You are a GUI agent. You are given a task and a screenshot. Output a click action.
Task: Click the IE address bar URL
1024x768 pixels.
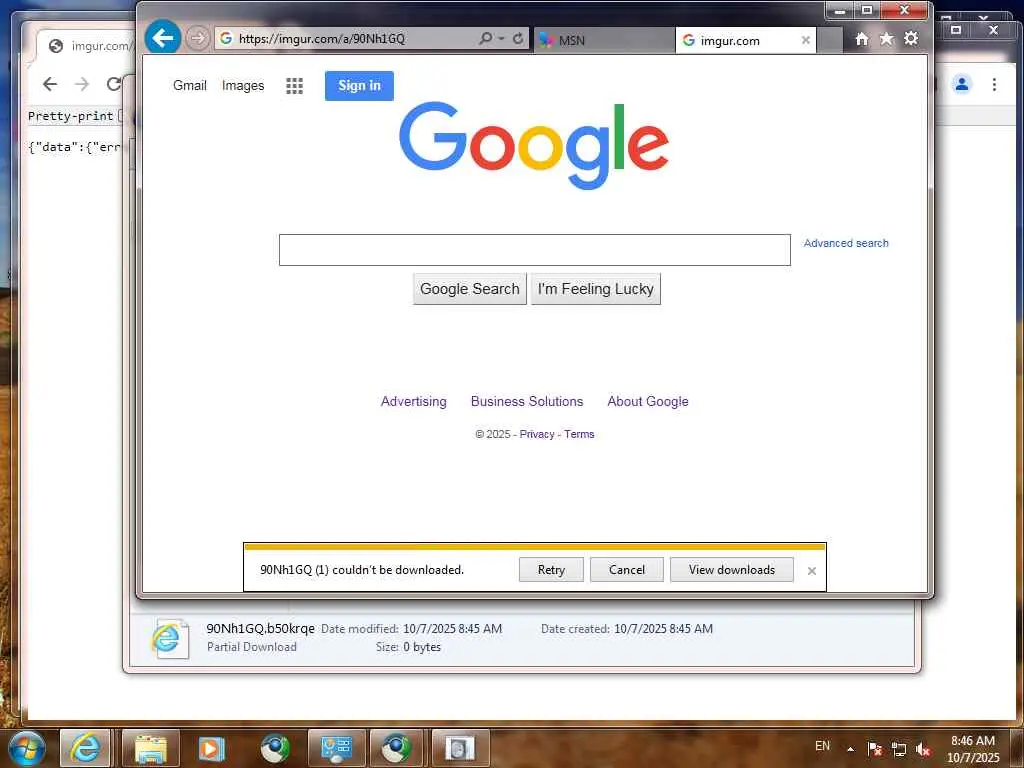click(x=322, y=39)
